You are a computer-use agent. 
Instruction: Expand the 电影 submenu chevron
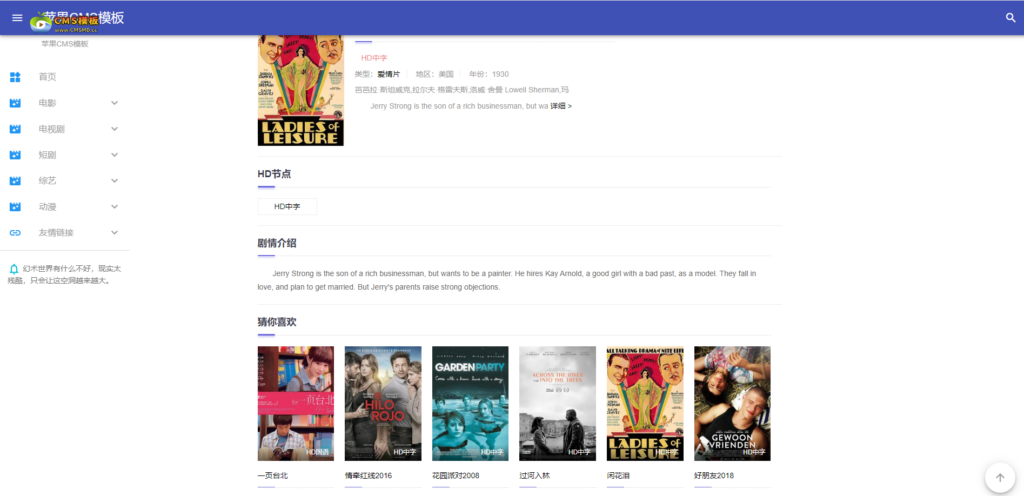[114, 103]
